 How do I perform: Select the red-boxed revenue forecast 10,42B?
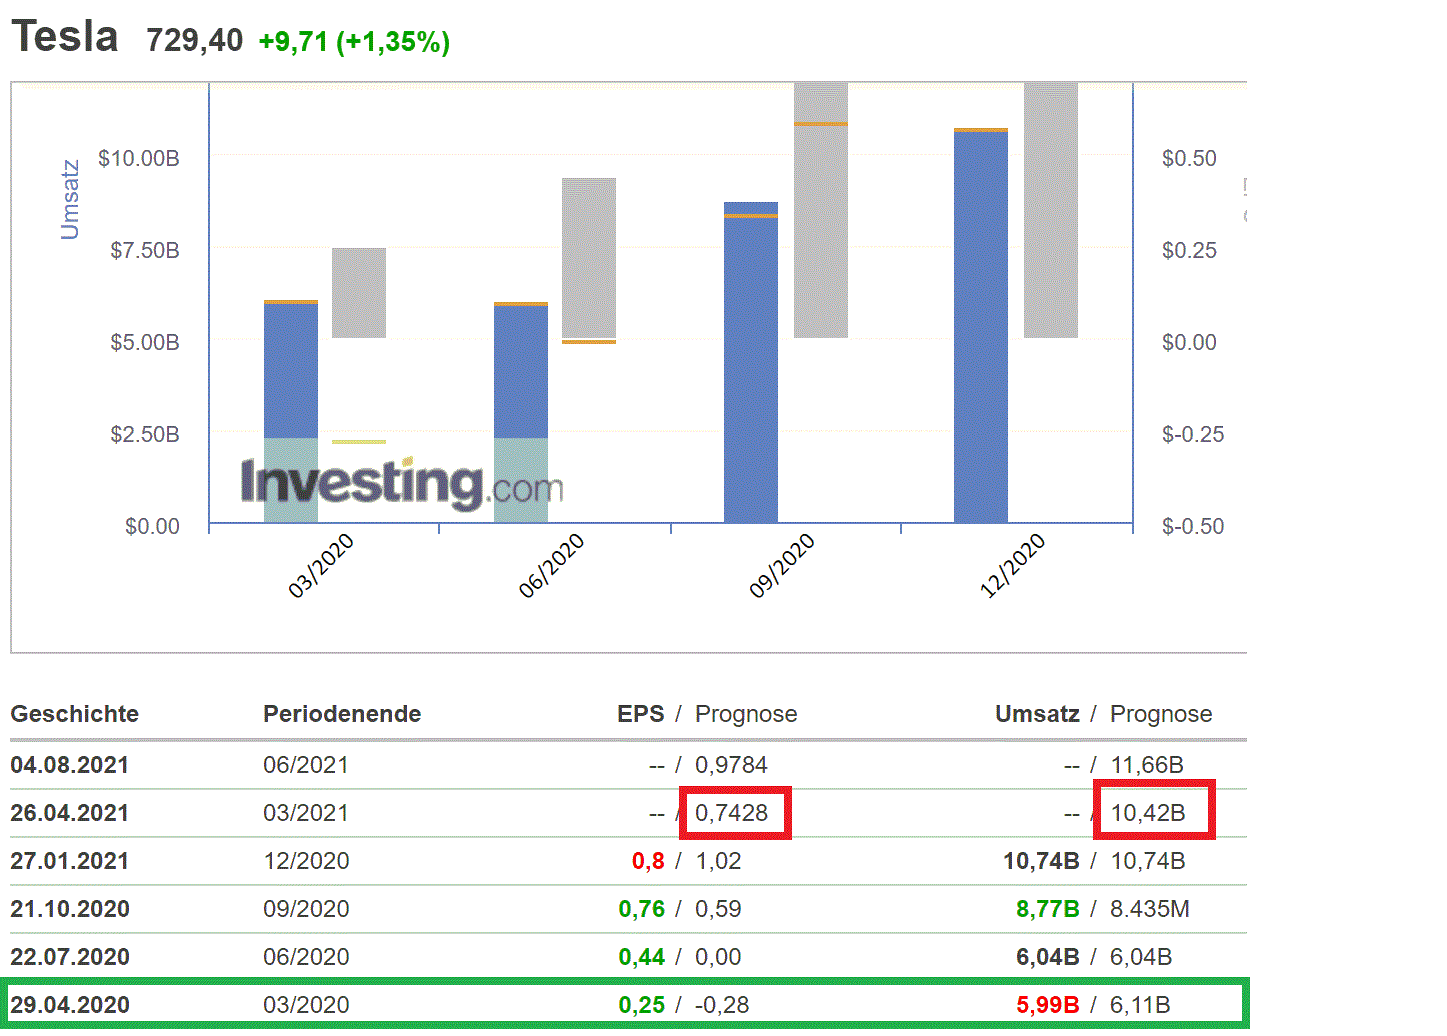pyautogui.click(x=1153, y=812)
